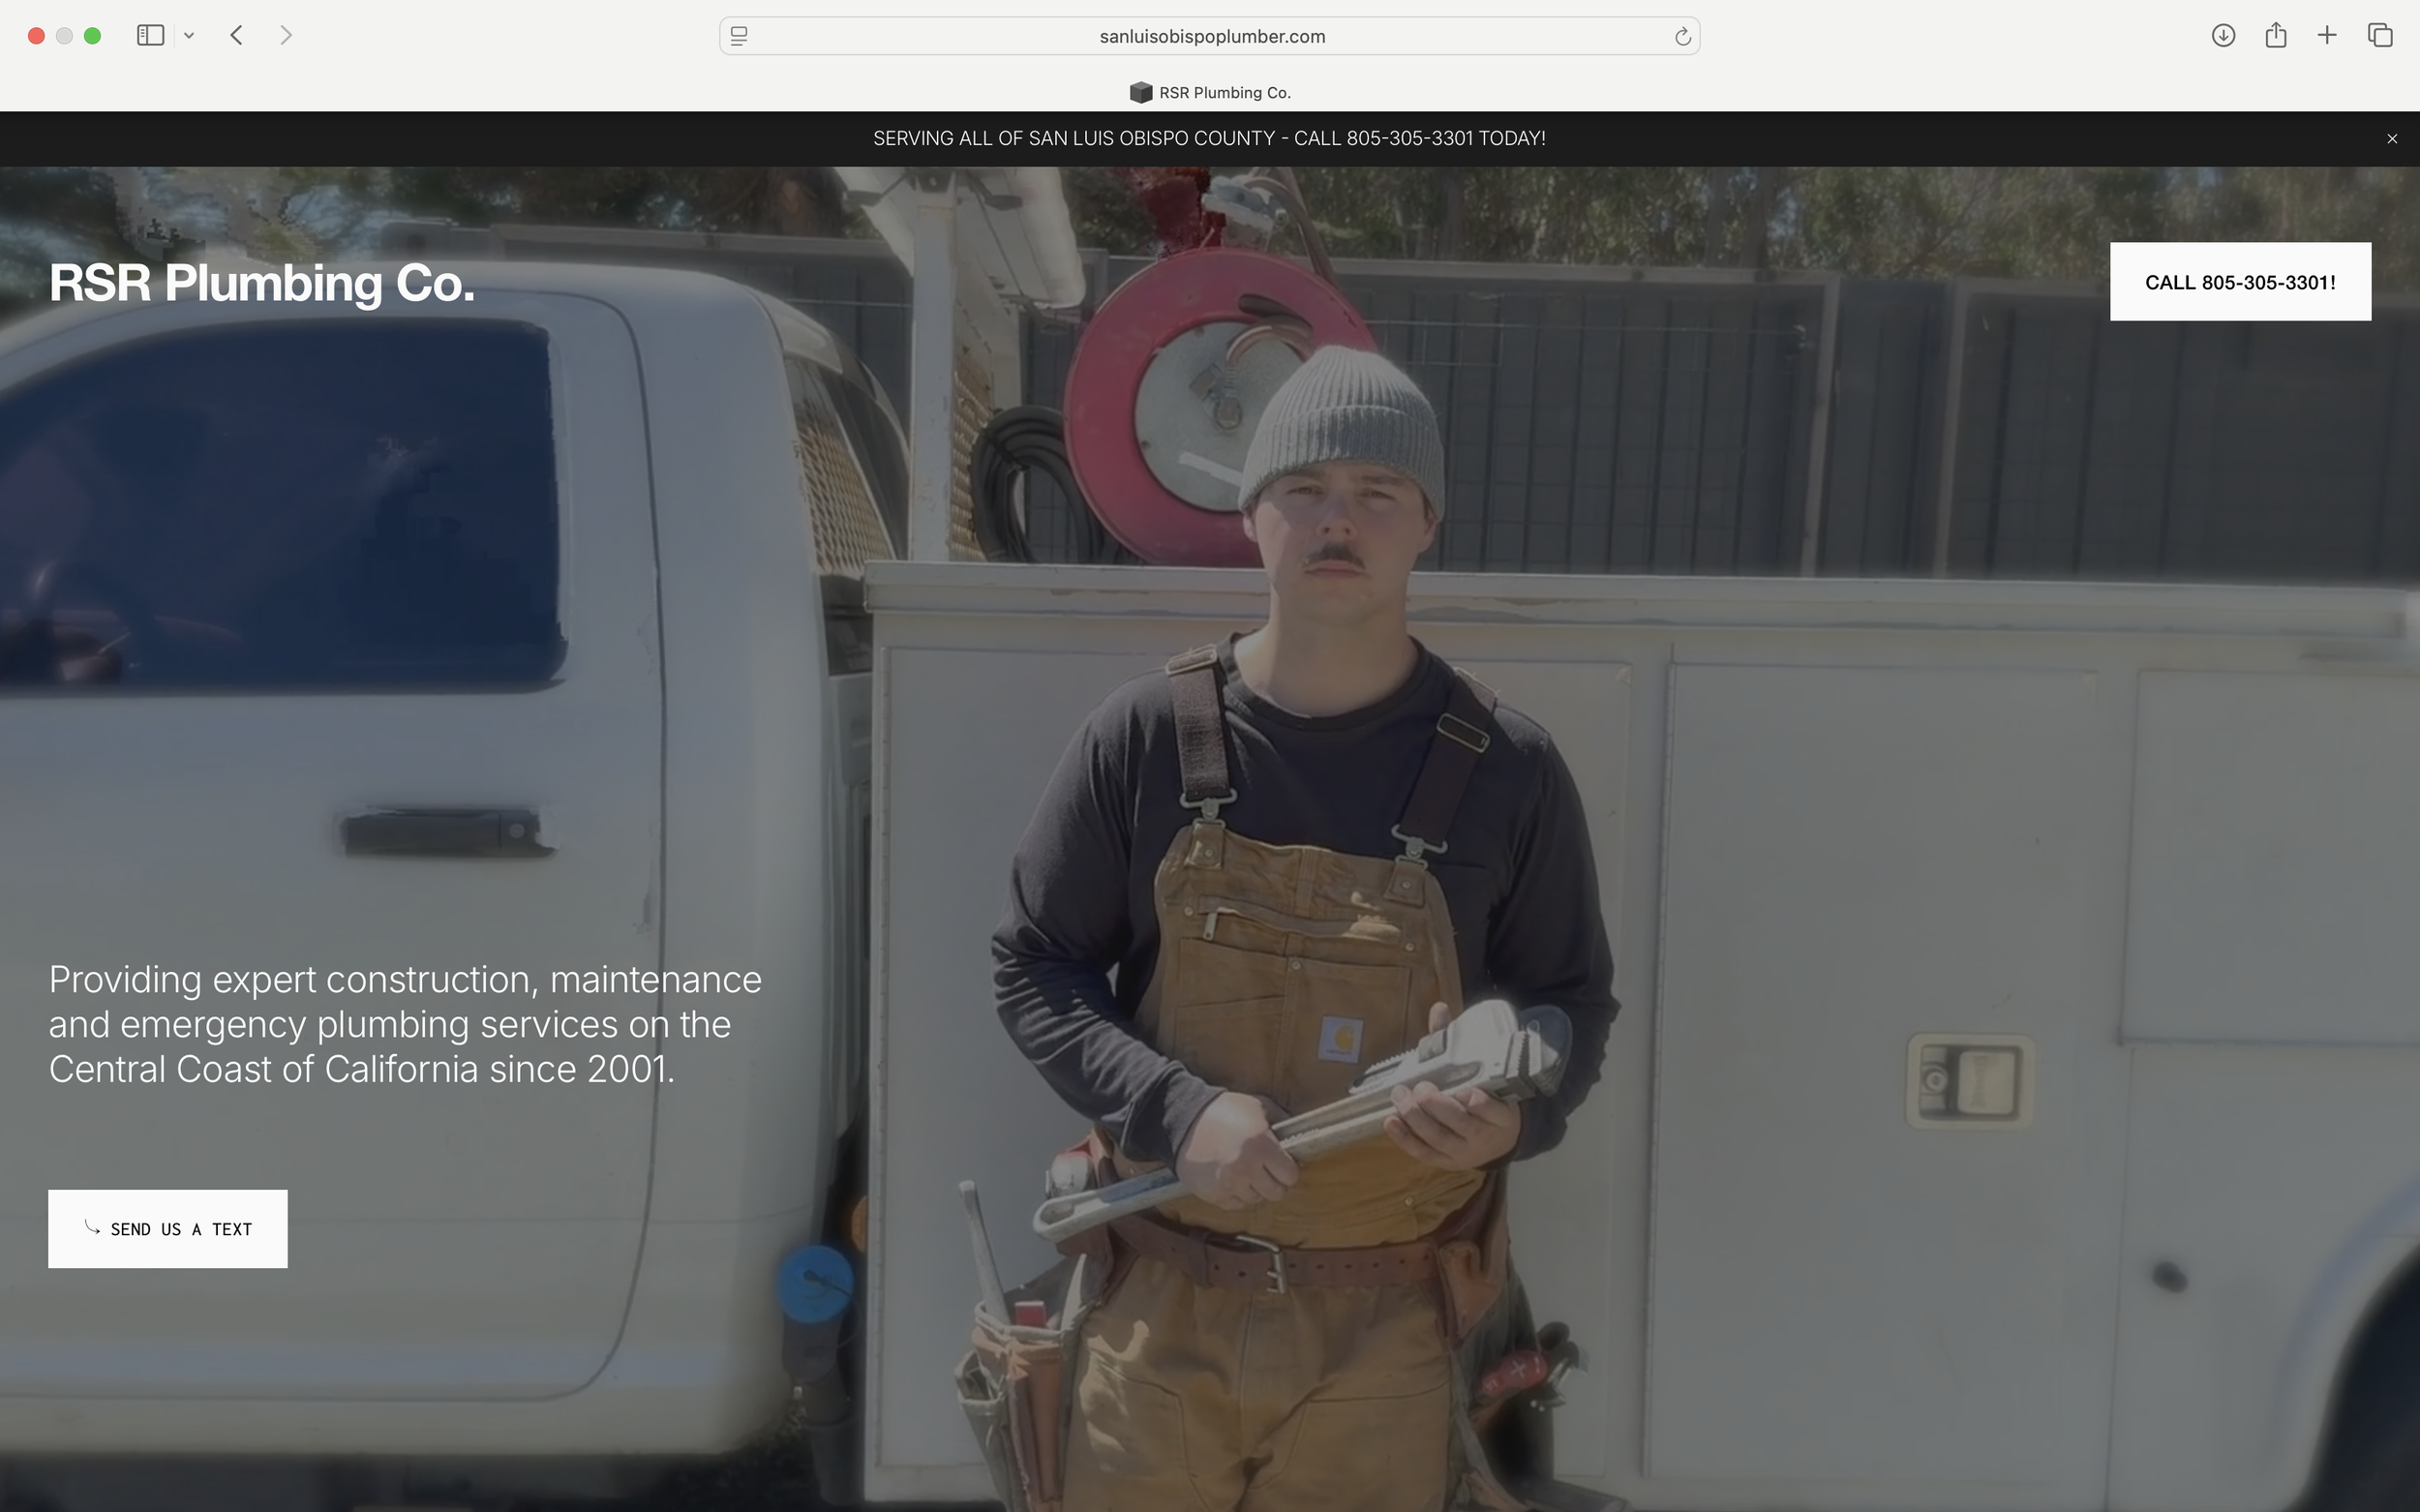Reload the current page
Screen dimensions: 2420x1512
[1682, 37]
